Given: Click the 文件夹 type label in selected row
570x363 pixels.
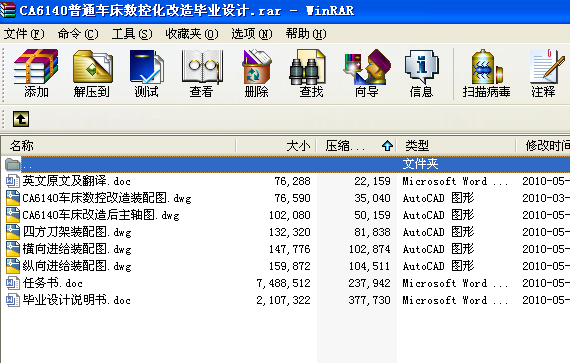Looking at the screenshot, I should point(420,164).
